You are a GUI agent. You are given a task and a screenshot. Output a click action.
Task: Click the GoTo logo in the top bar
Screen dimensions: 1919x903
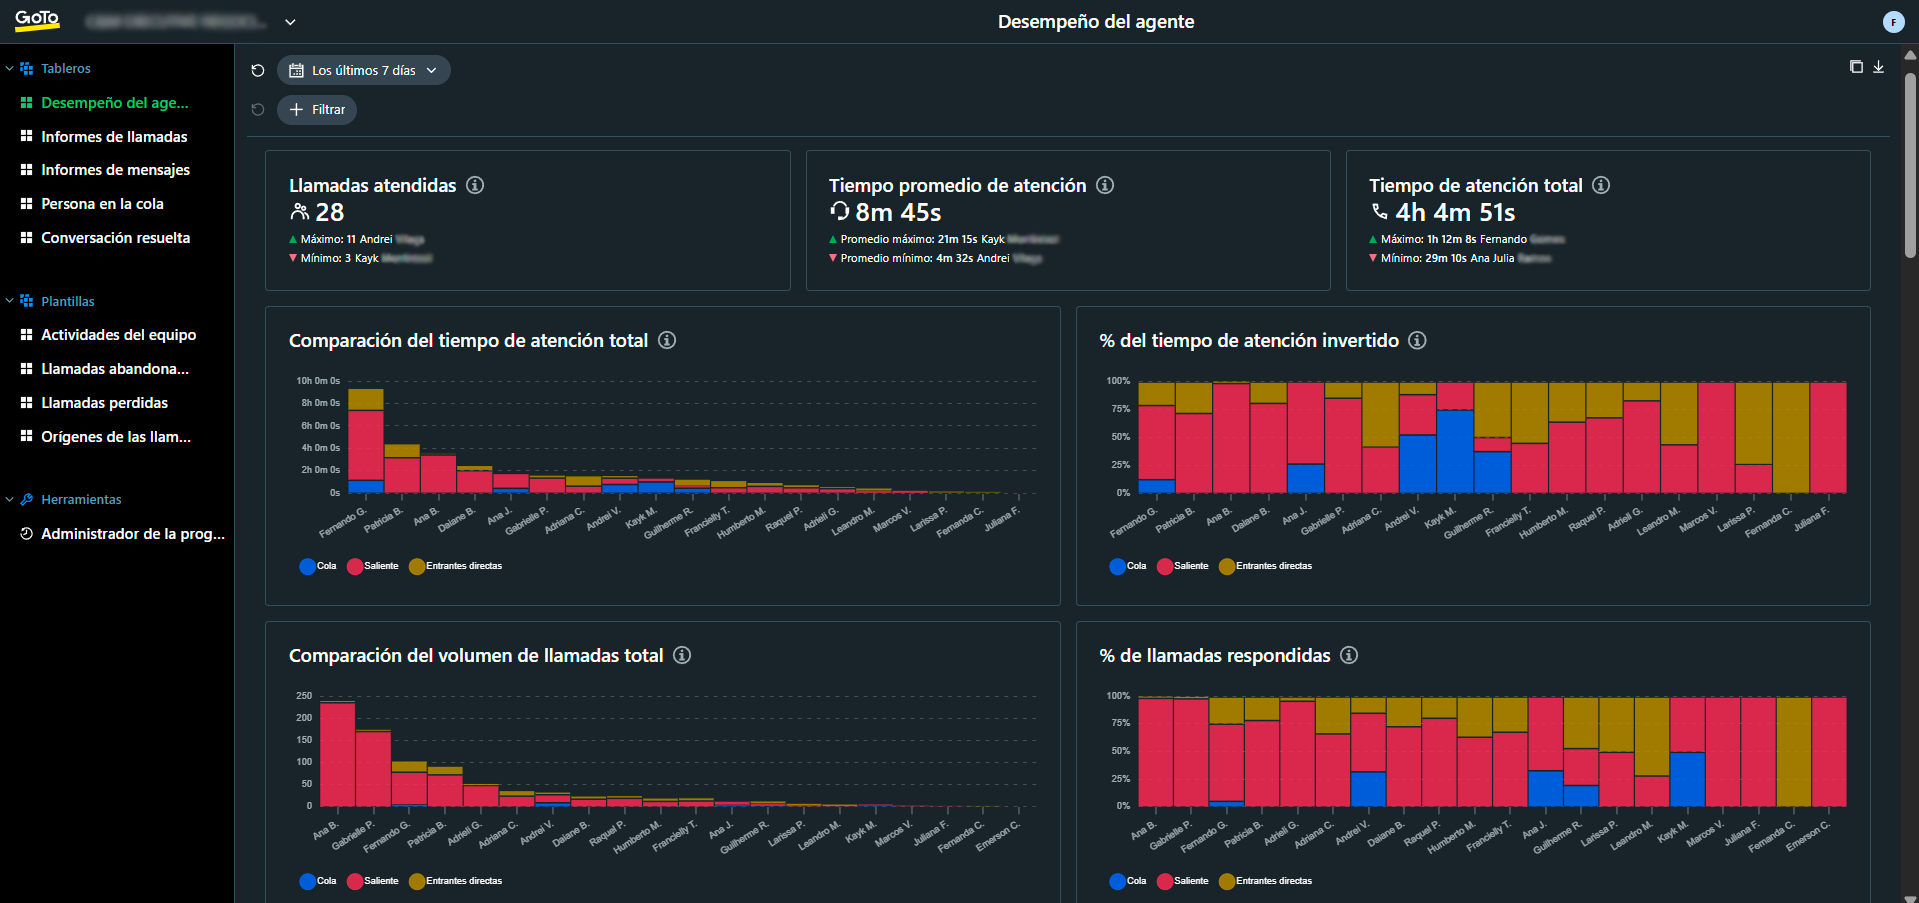pyautogui.click(x=36, y=20)
